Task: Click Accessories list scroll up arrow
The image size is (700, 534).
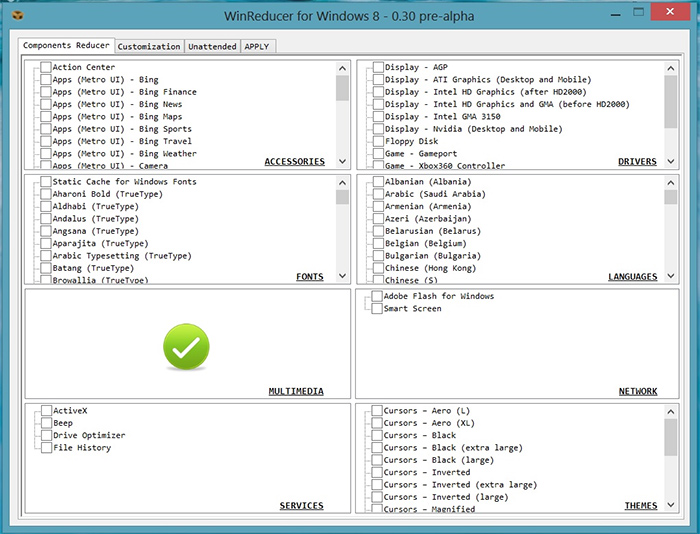Action: [x=342, y=68]
